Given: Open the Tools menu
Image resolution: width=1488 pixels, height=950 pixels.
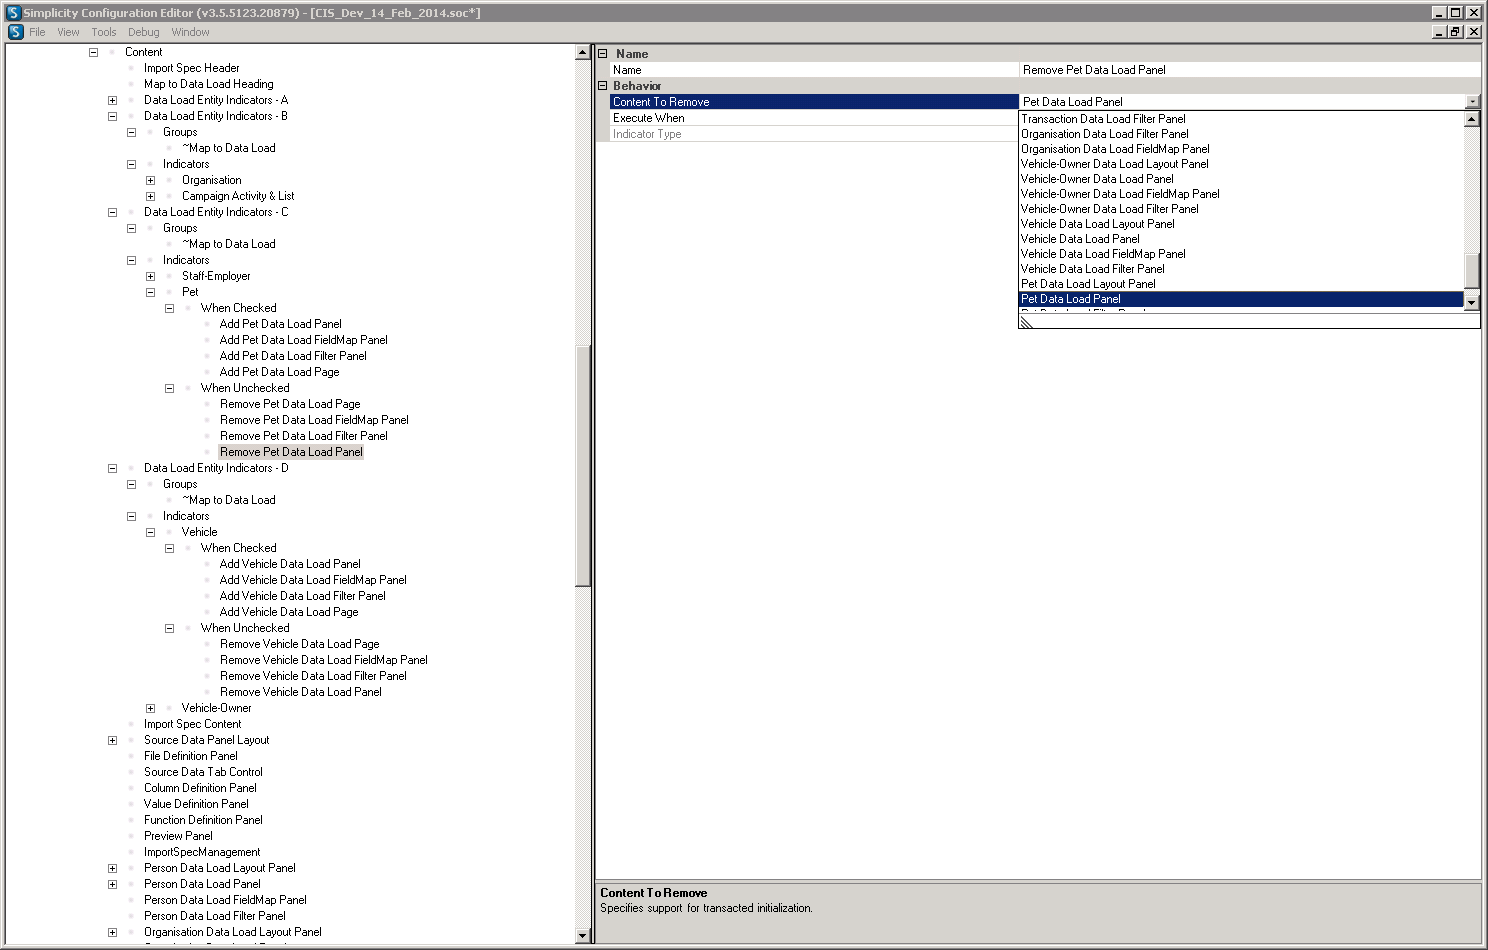Looking at the screenshot, I should point(104,32).
